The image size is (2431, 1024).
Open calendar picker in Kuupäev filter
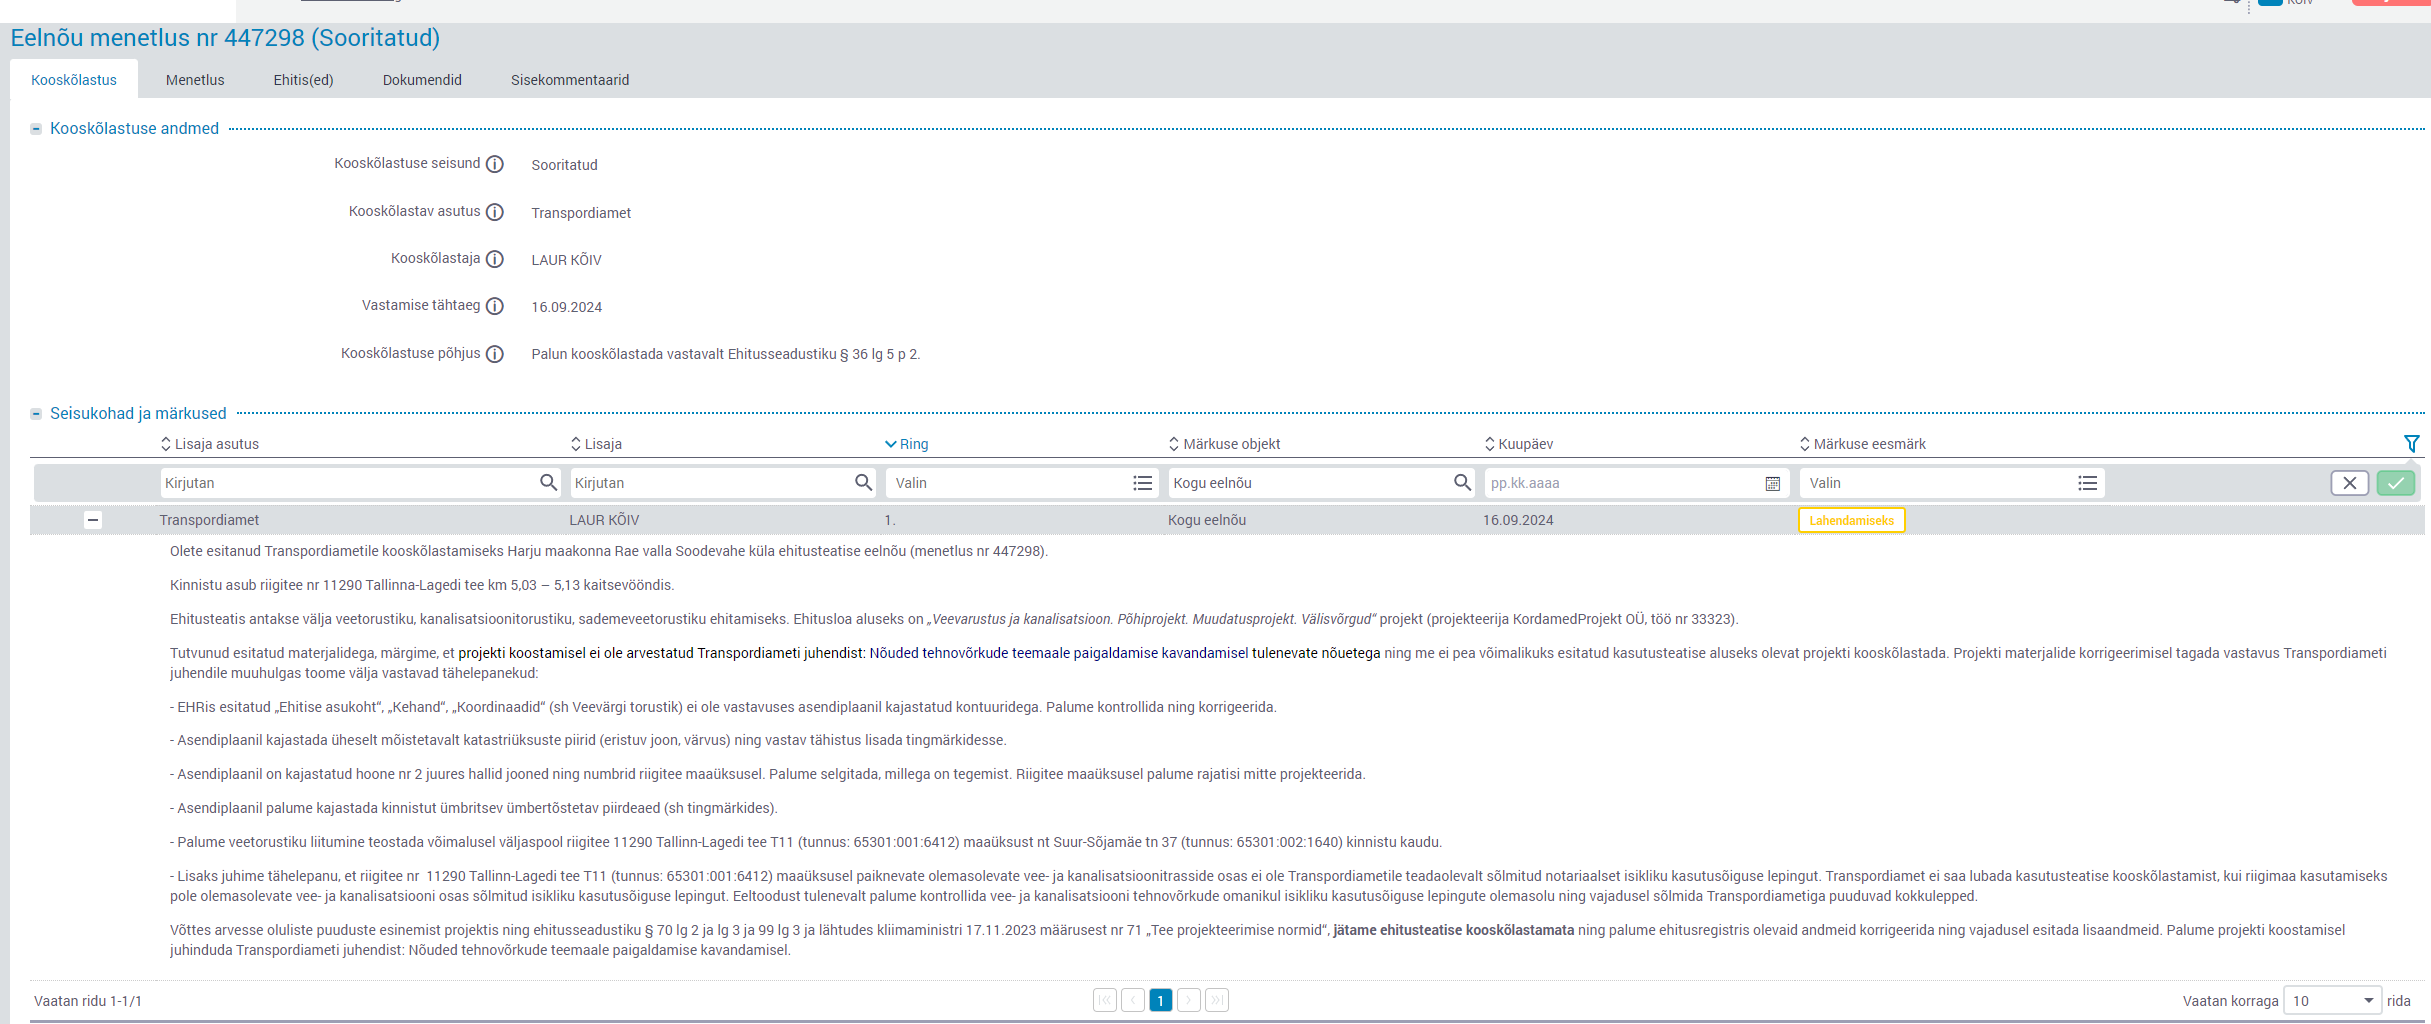1772,483
